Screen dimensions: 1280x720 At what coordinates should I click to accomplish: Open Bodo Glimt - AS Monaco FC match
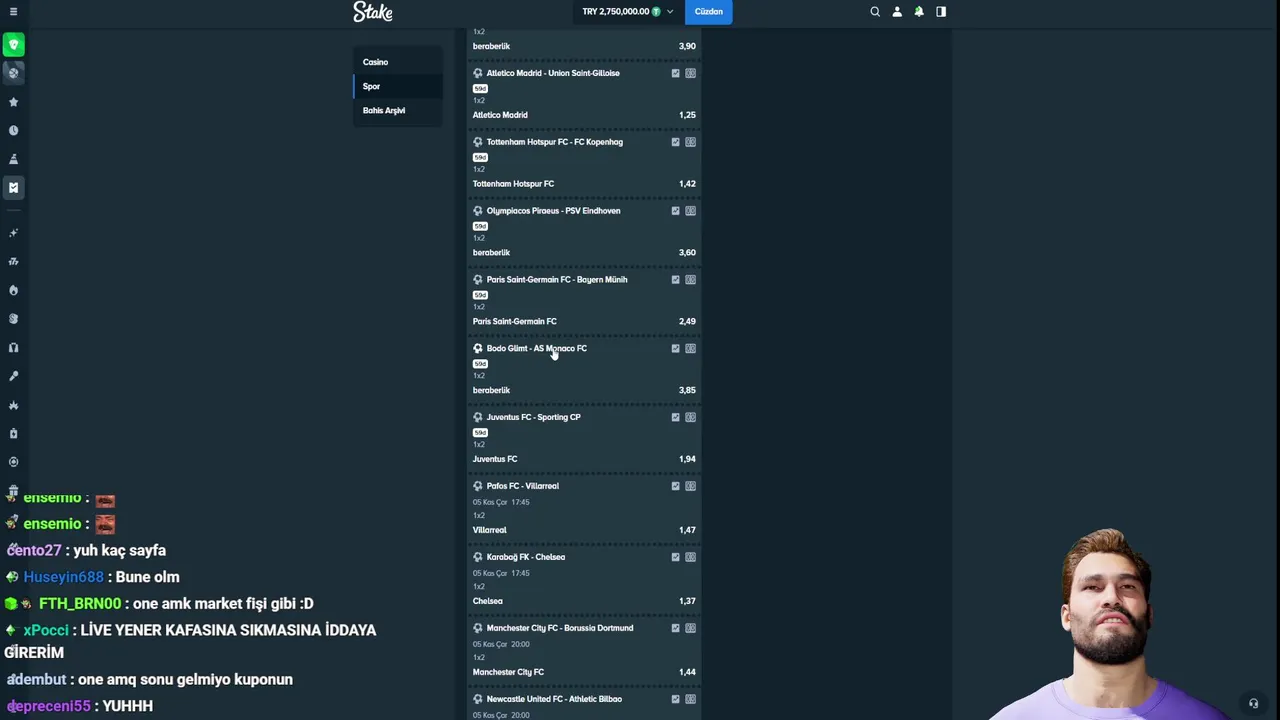pyautogui.click(x=537, y=348)
